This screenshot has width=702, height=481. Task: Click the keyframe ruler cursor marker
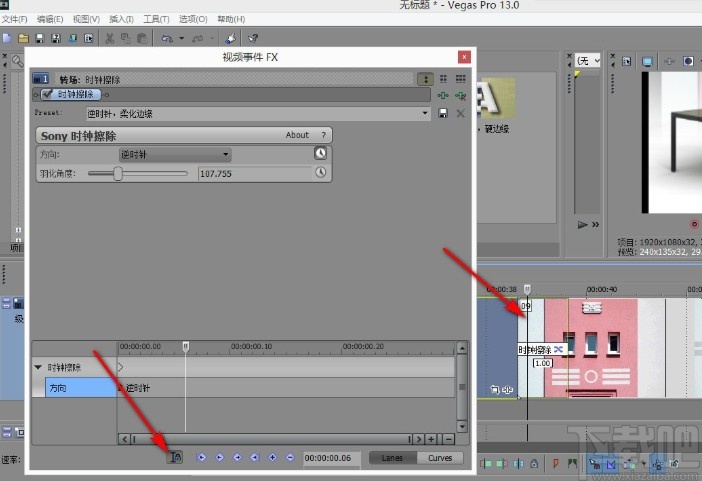(186, 346)
